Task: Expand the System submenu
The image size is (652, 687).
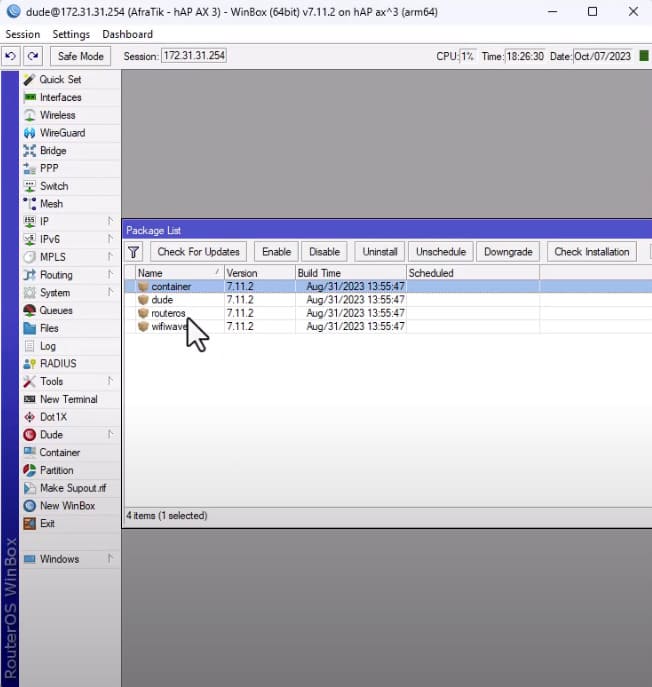Action: pos(110,292)
